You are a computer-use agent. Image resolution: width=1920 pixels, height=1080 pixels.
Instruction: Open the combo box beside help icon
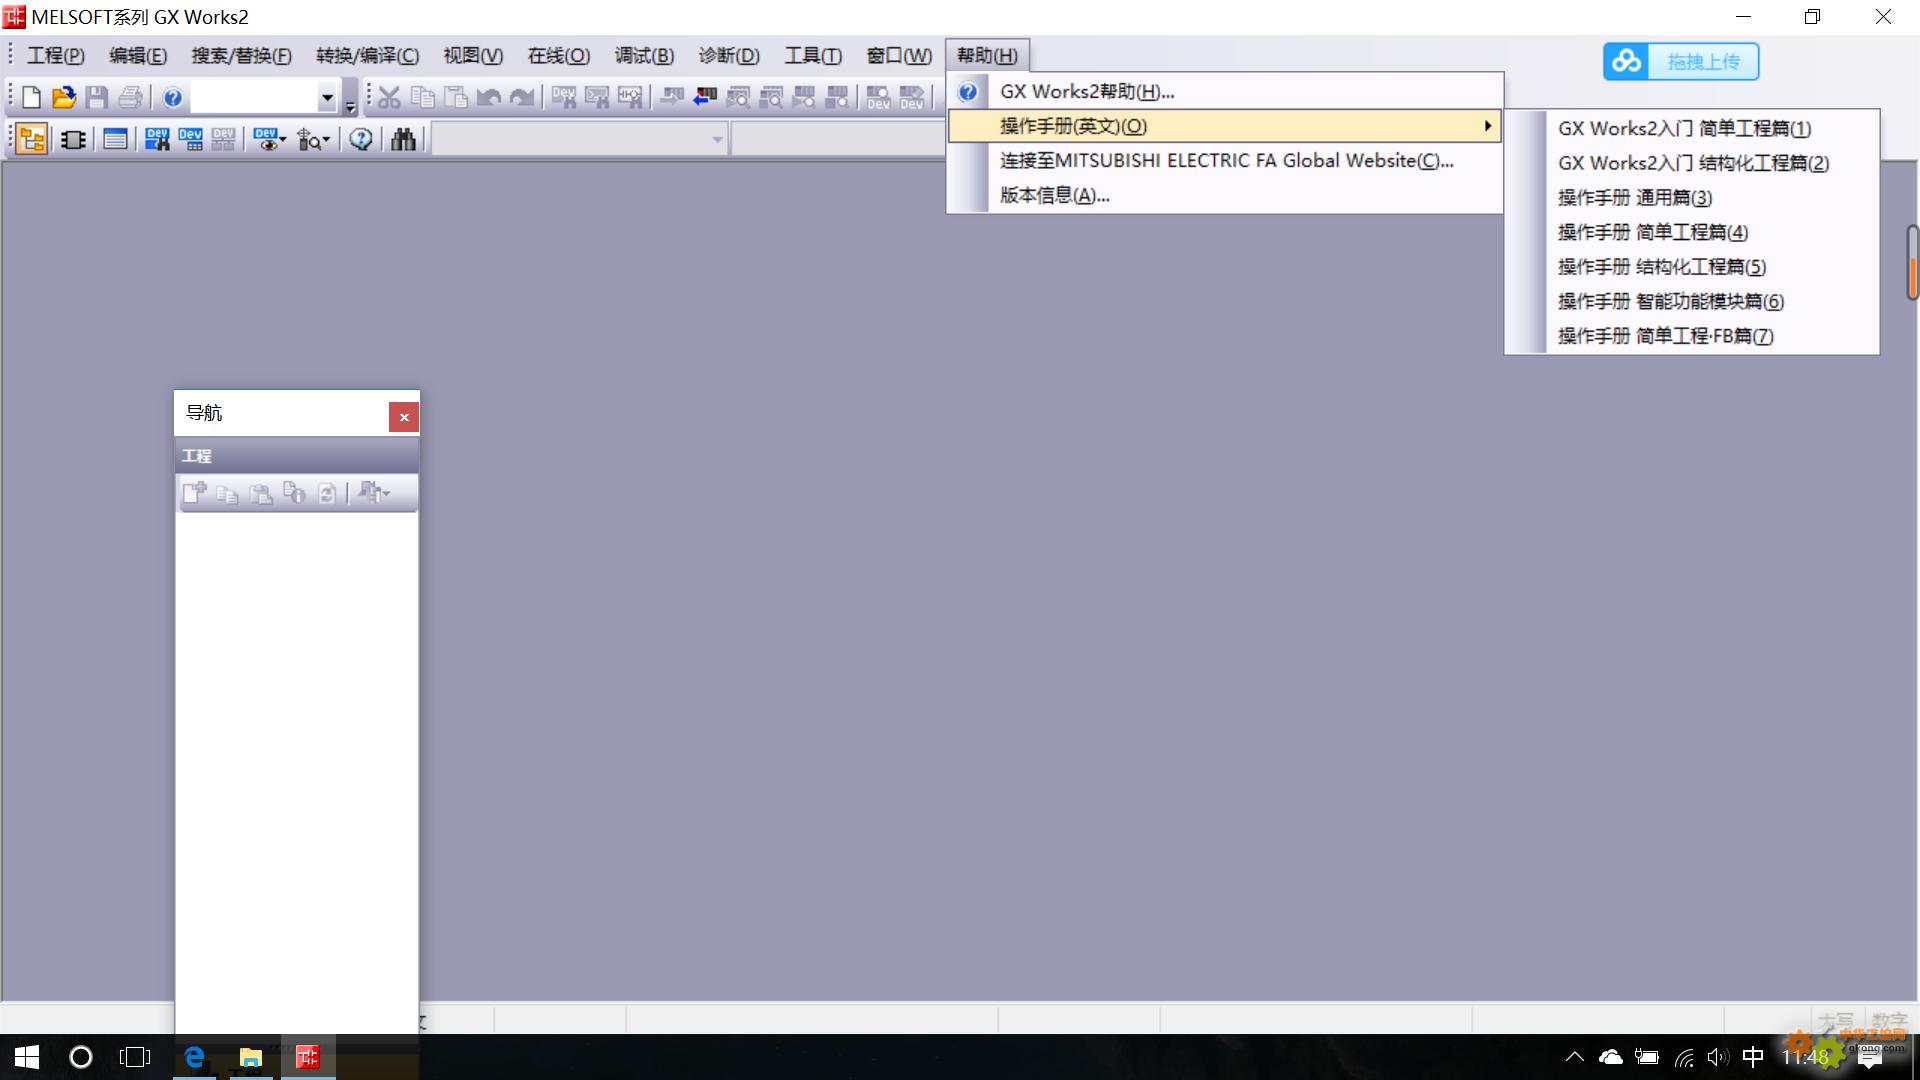click(265, 97)
